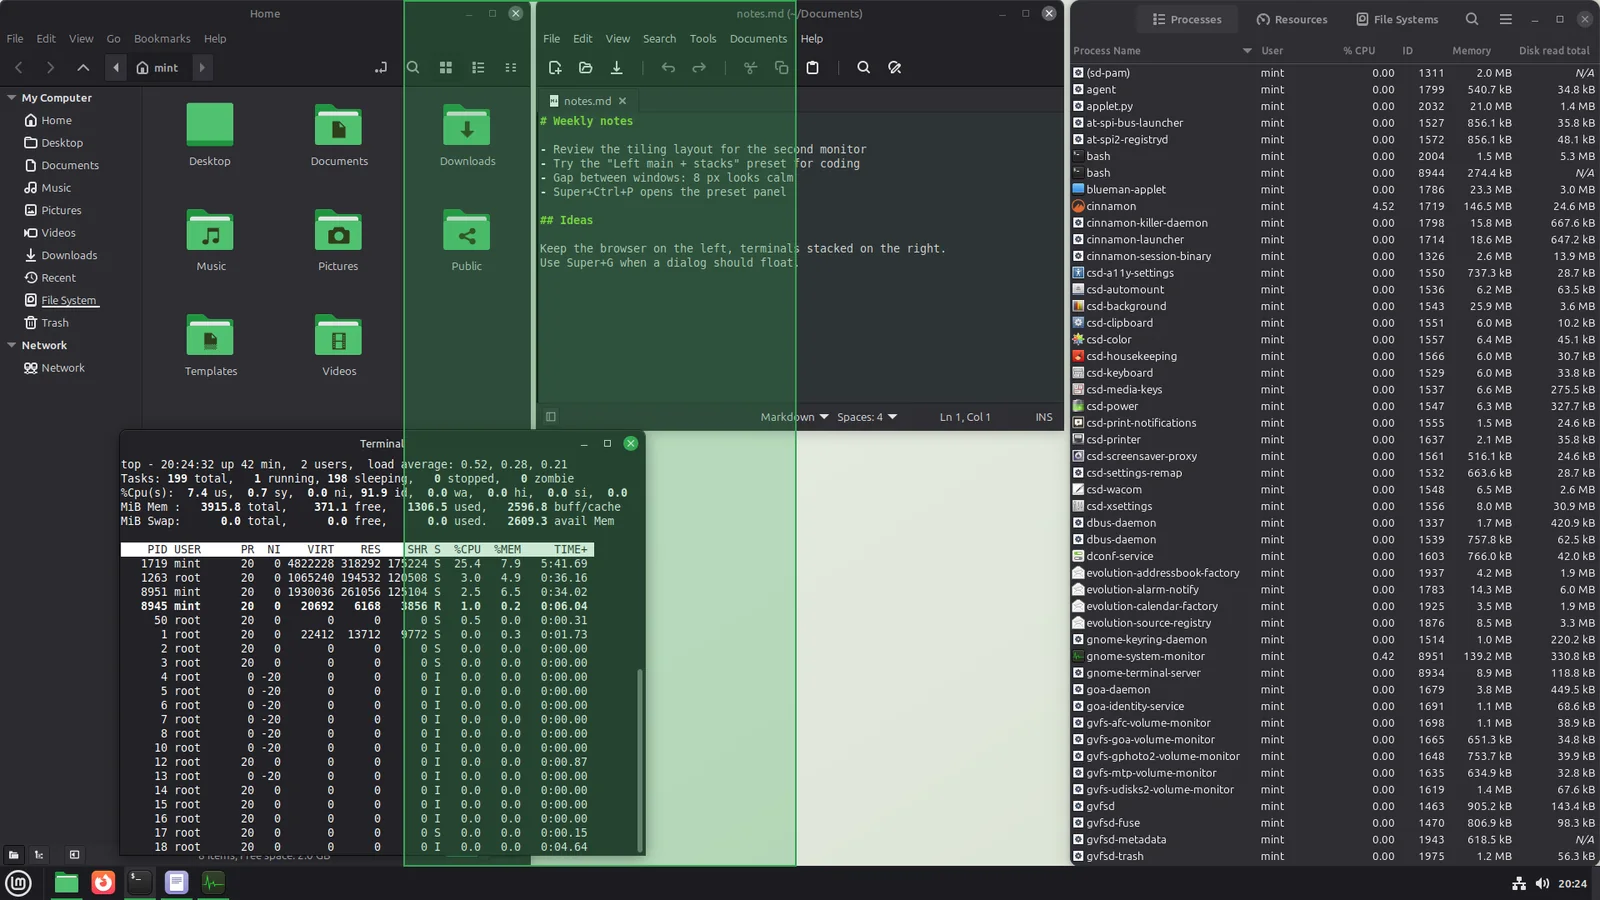Screen dimensions: 1600x900
Task: Redo the edit in the text editor
Action: (x=699, y=68)
